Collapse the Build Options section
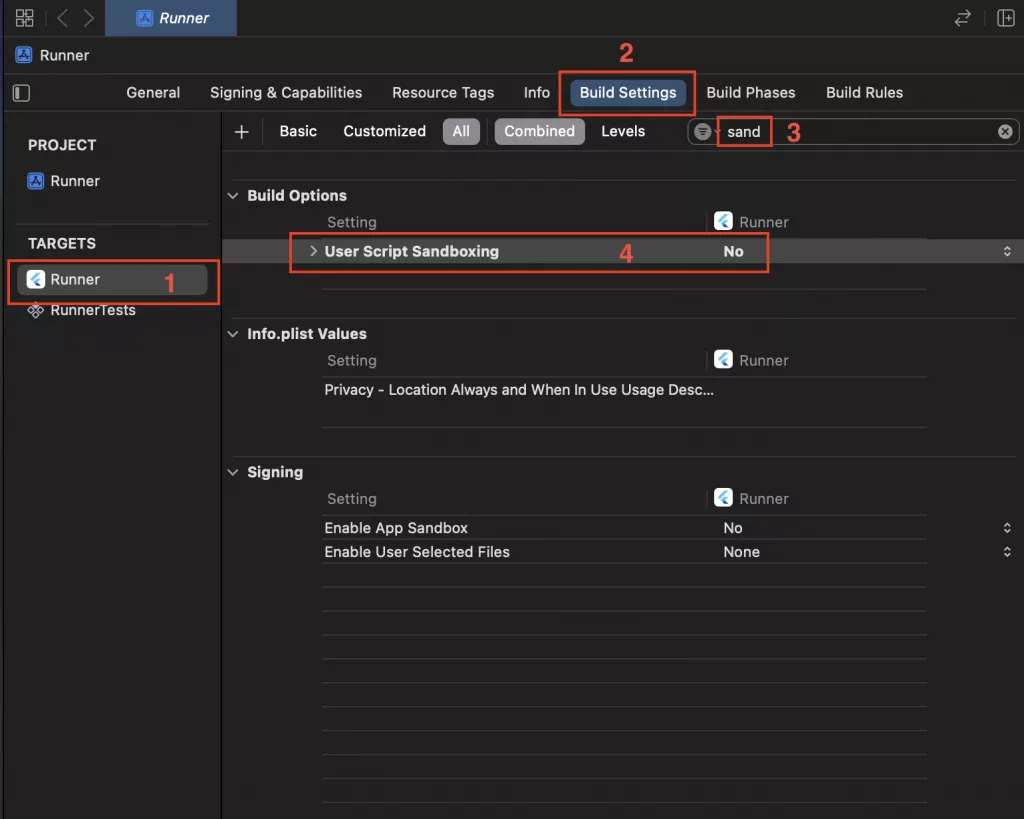The width and height of the screenshot is (1024, 819). coord(232,195)
